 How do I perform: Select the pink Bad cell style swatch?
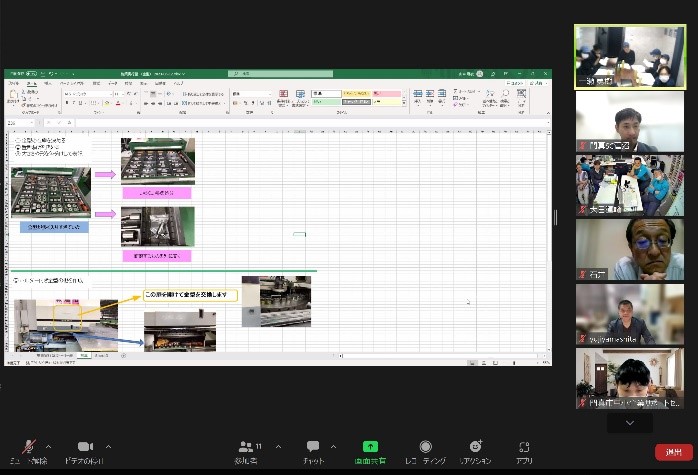[x=387, y=93]
